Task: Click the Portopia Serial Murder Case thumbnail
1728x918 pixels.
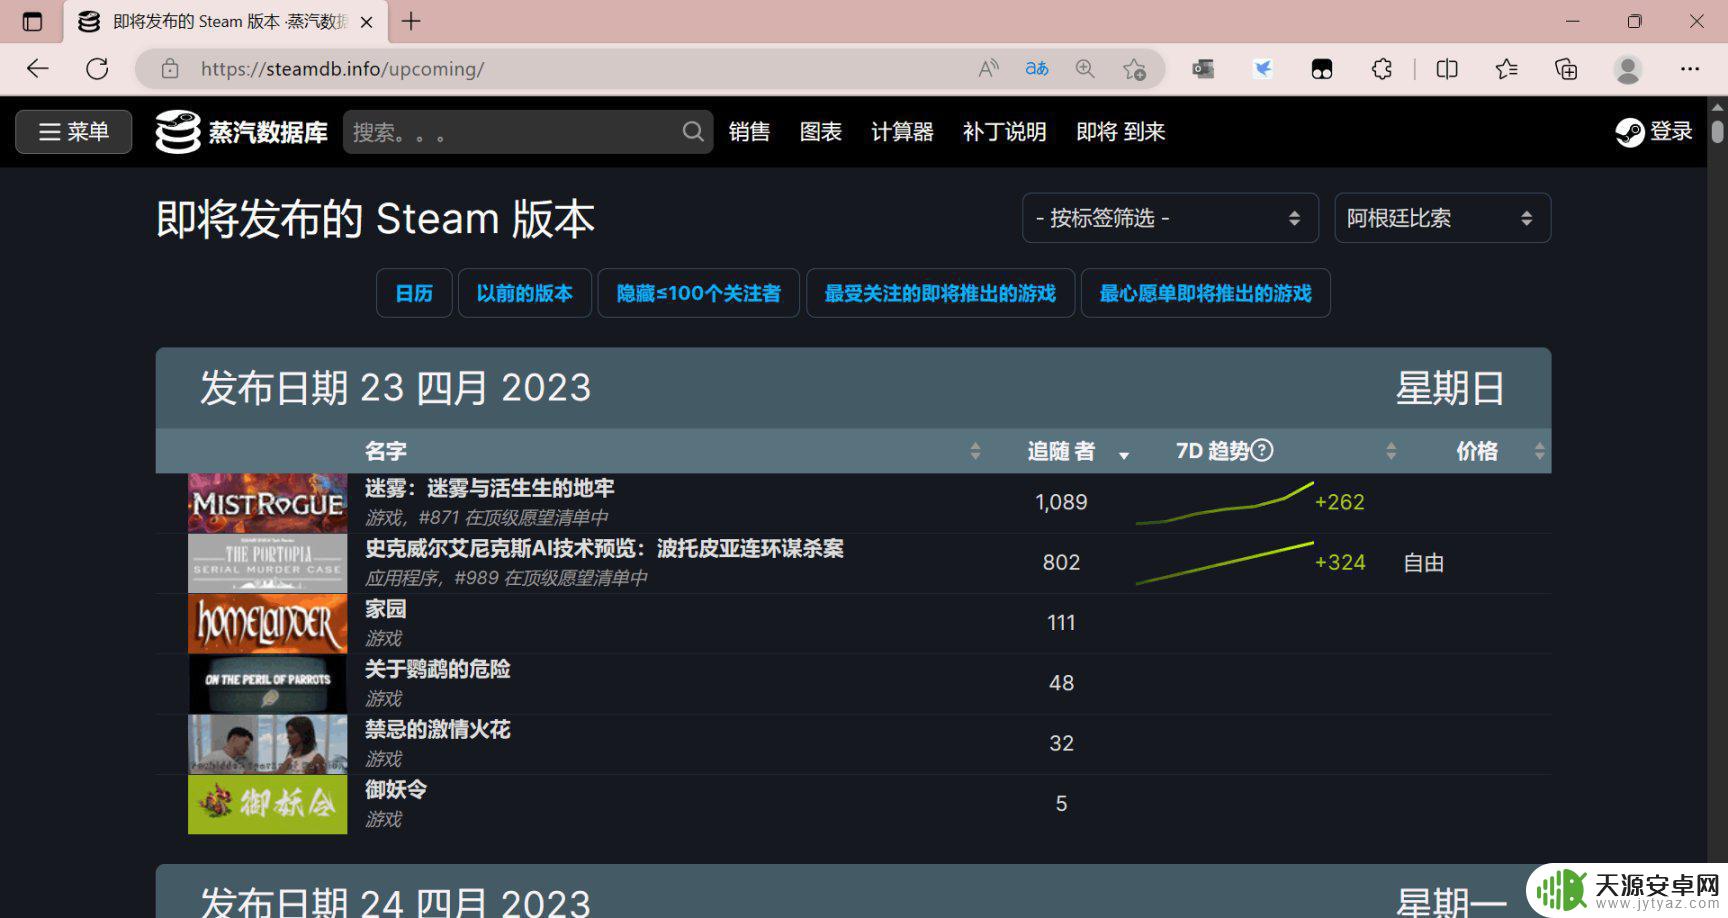Action: tap(268, 563)
